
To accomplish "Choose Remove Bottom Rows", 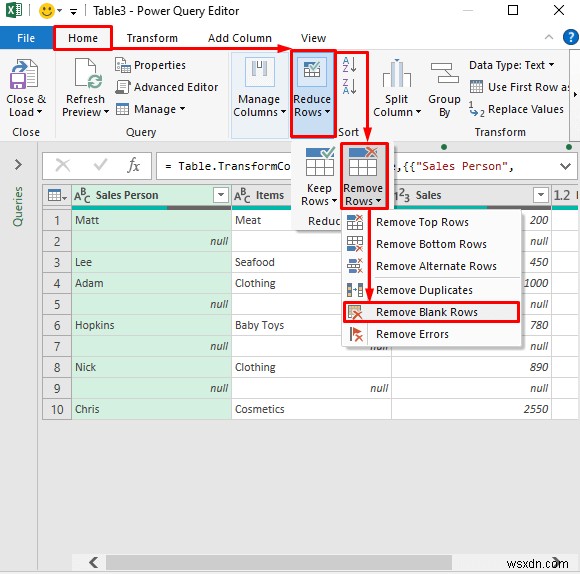I will 431,244.
